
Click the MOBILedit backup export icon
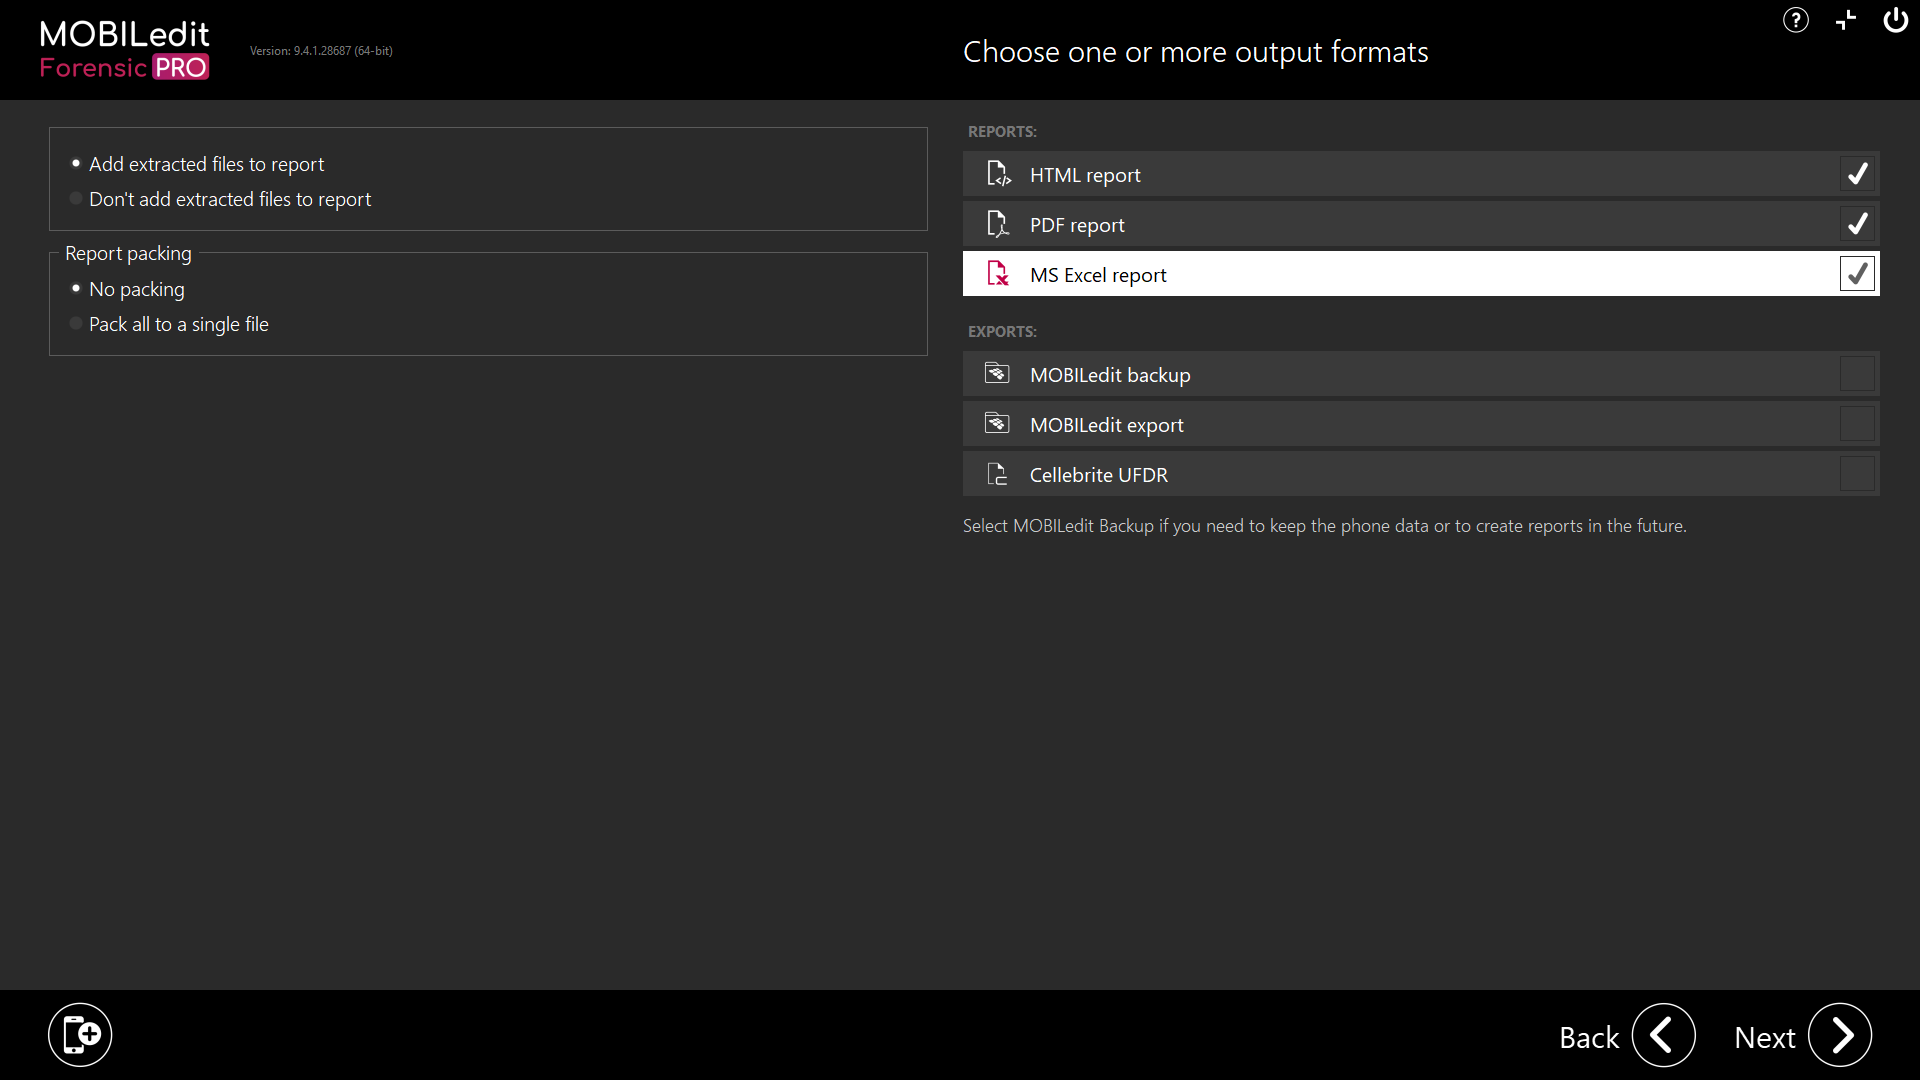998,373
